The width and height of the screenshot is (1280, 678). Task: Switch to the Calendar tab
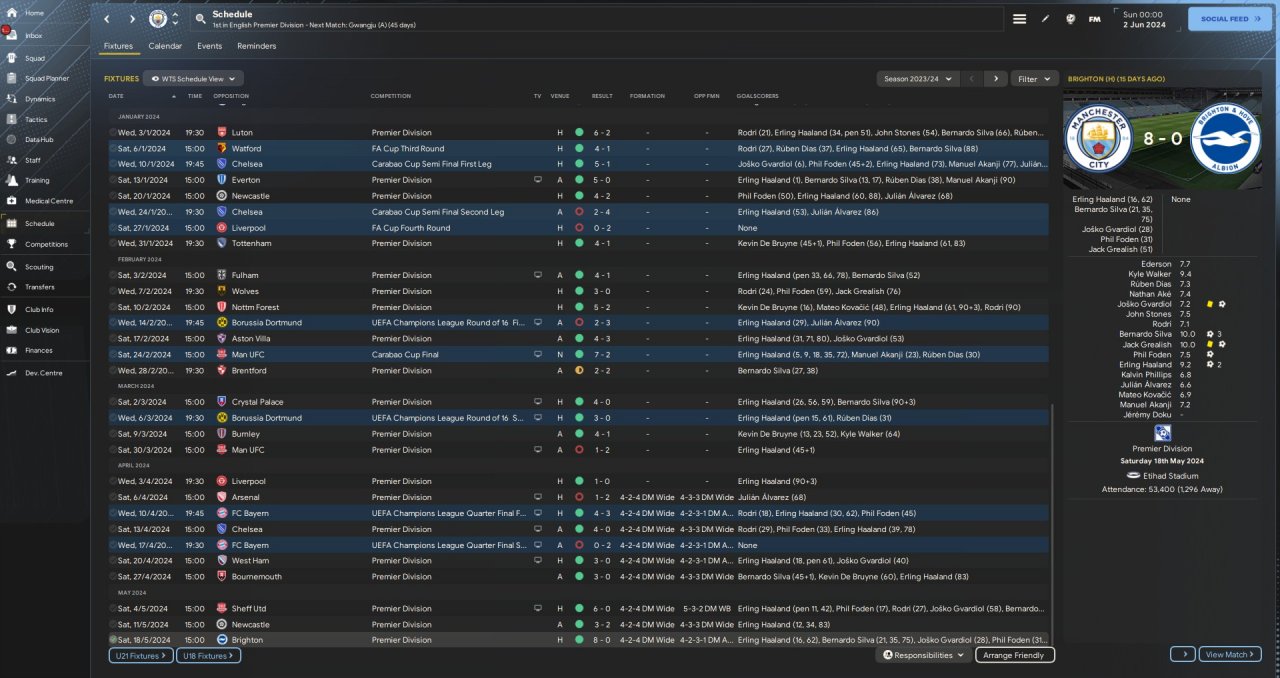click(x=165, y=46)
